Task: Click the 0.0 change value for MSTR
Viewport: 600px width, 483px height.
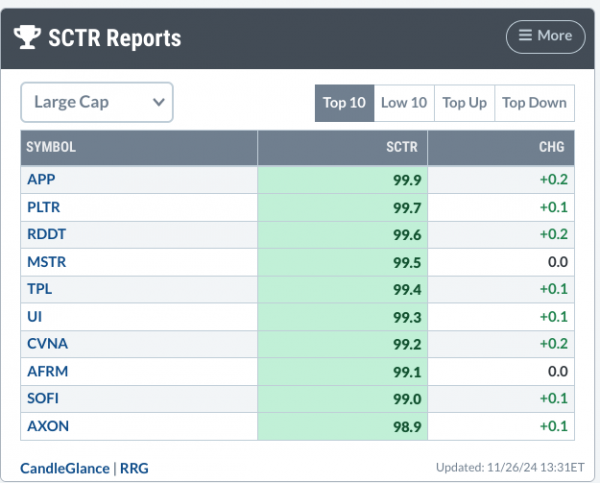Action: [x=558, y=262]
